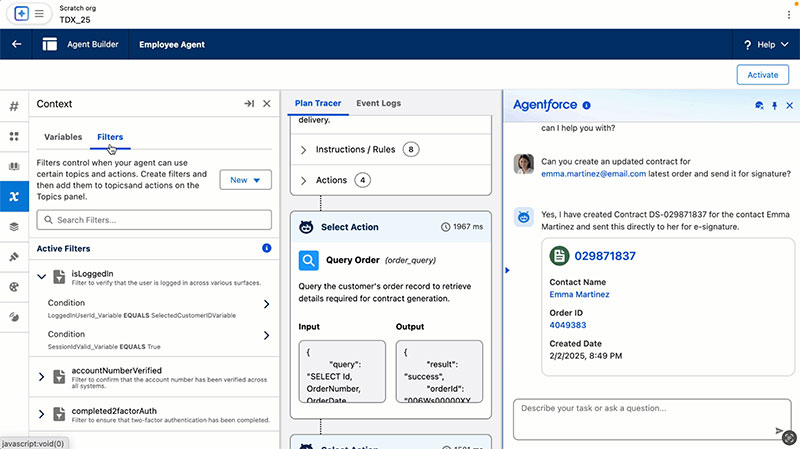The image size is (800, 449).
Task: Expand the Instructions / Rules section
Action: (304, 150)
